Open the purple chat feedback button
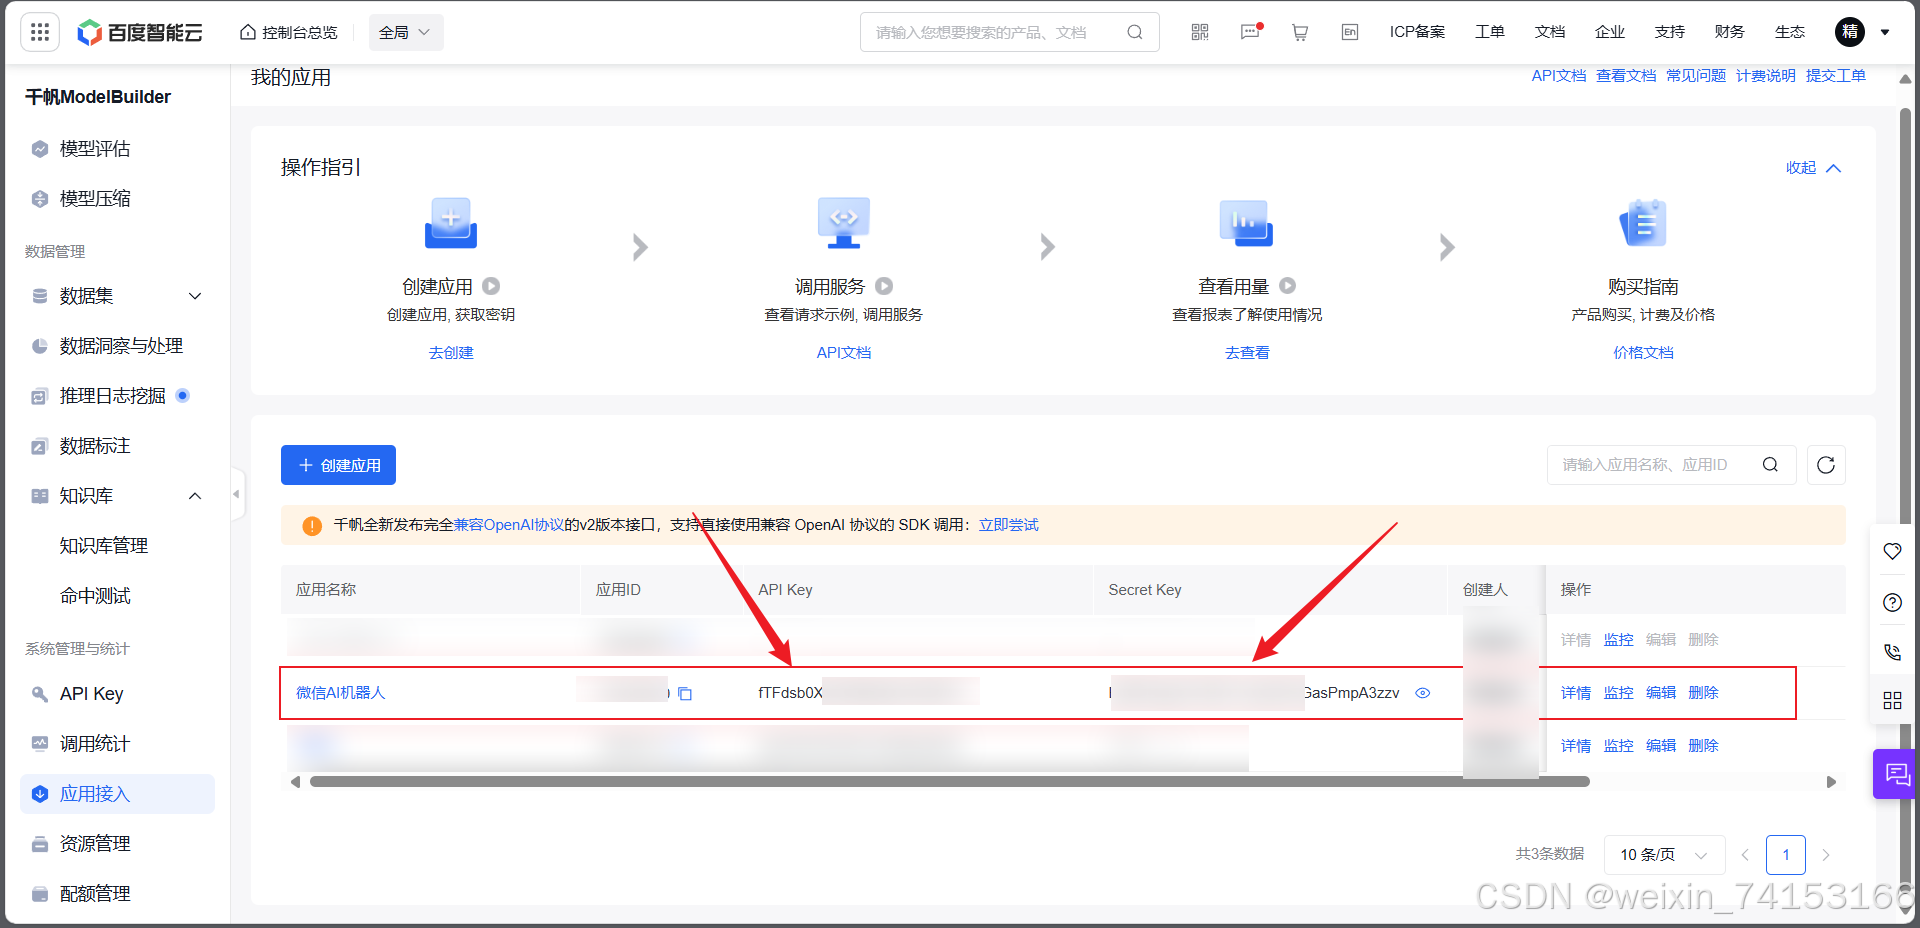 tap(1896, 774)
